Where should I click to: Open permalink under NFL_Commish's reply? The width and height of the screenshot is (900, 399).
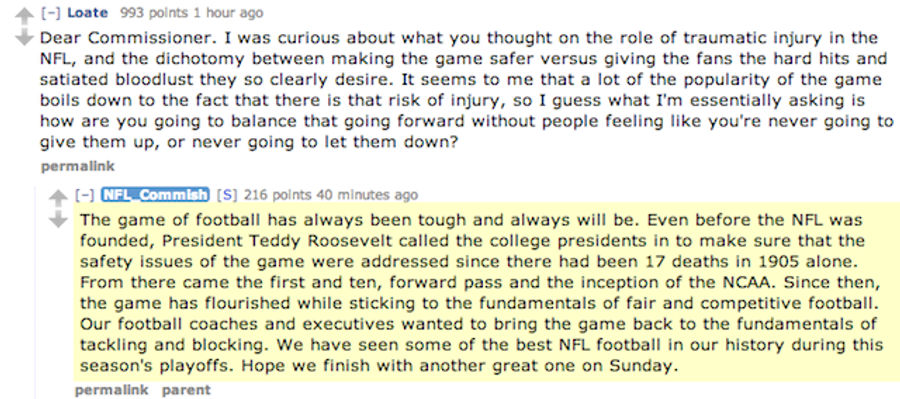112,390
